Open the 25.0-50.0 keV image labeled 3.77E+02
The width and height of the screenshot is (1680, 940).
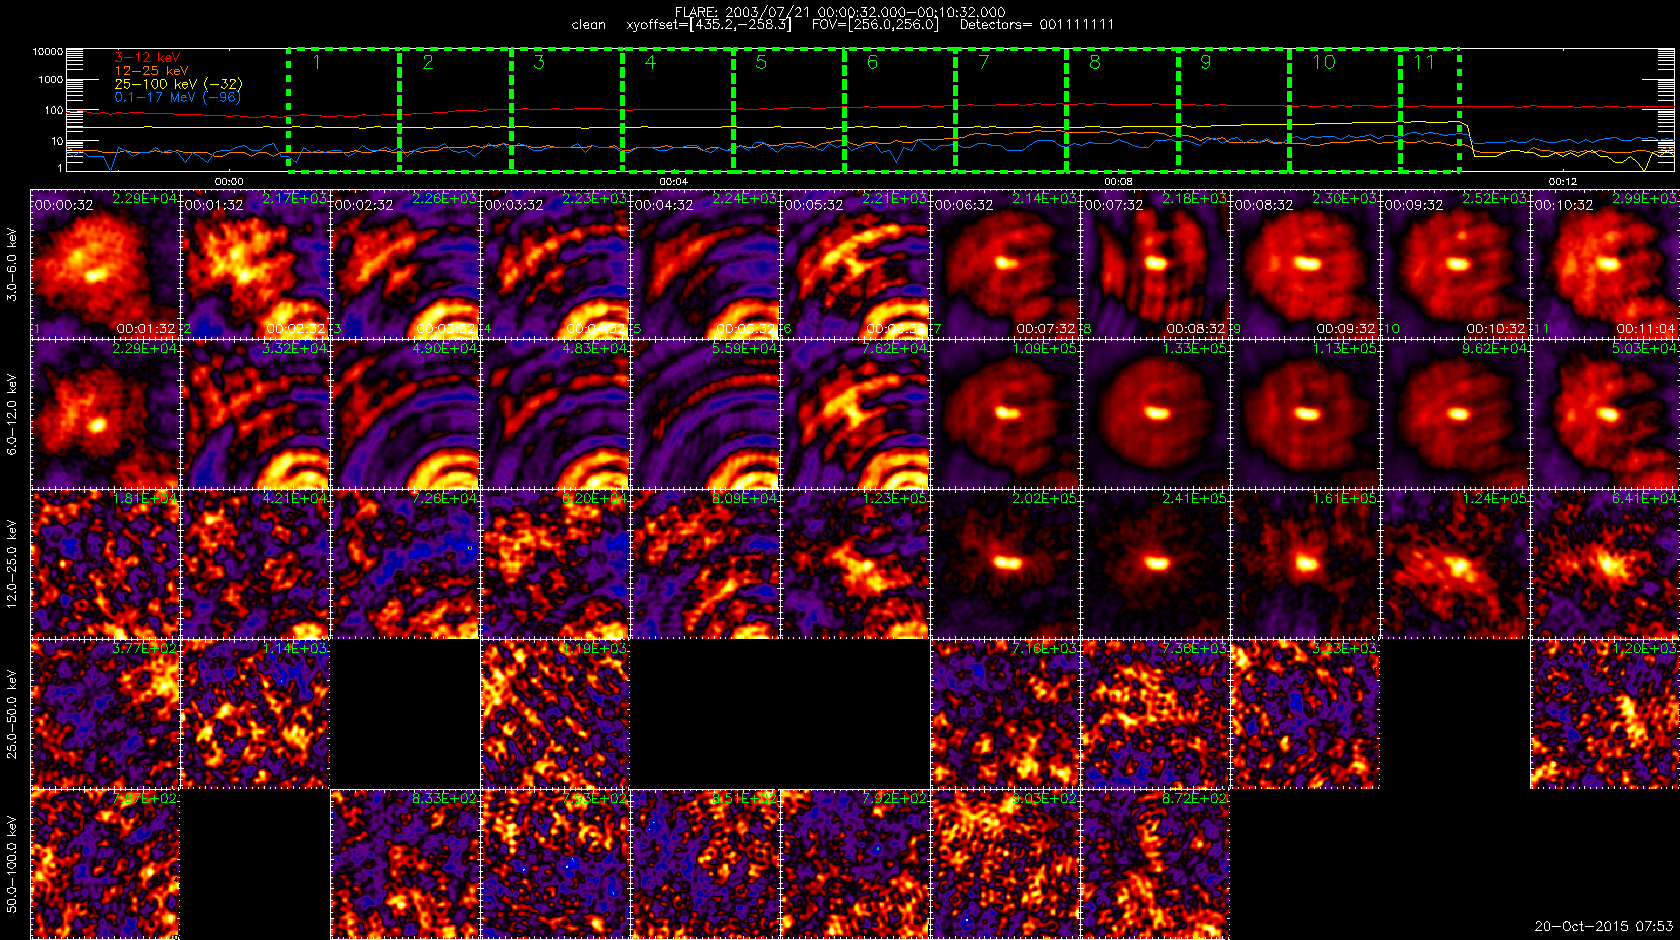coord(105,714)
